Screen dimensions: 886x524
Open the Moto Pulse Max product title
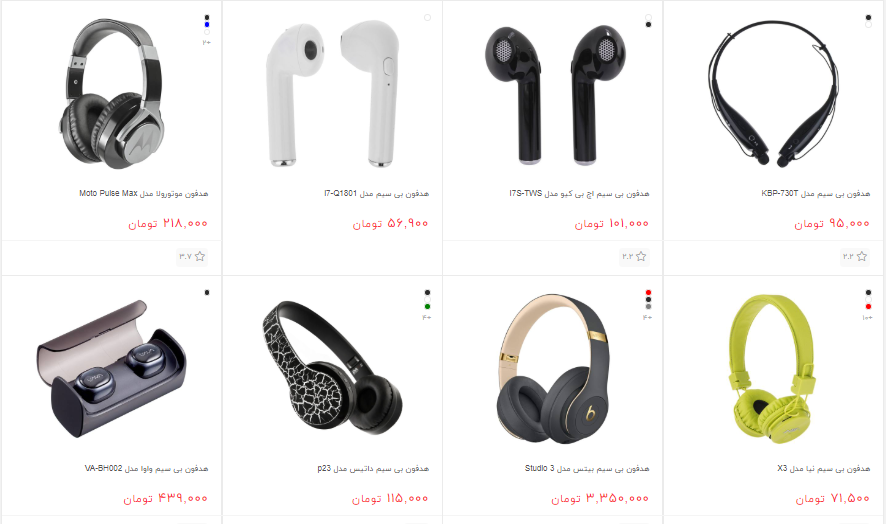tap(144, 193)
